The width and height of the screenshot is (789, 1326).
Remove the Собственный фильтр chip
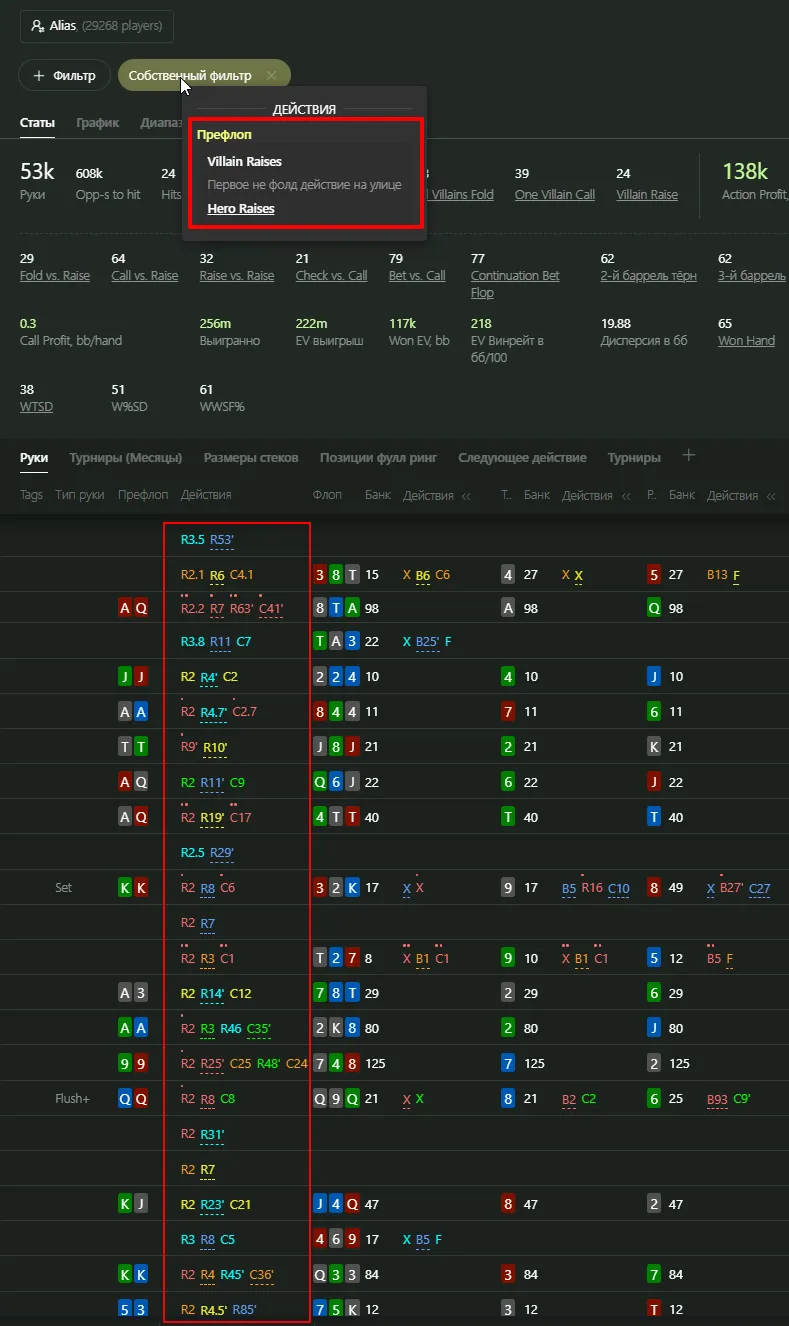(x=271, y=75)
